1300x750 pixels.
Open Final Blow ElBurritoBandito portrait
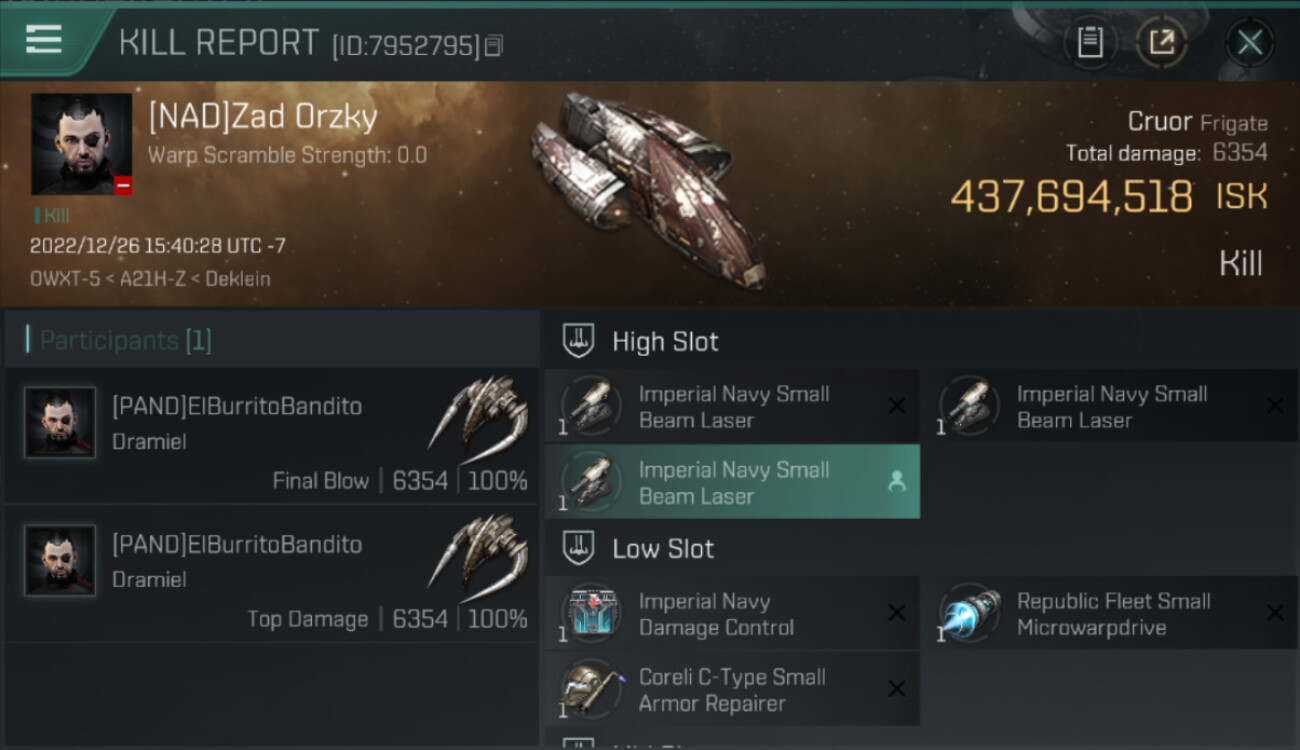[x=60, y=422]
